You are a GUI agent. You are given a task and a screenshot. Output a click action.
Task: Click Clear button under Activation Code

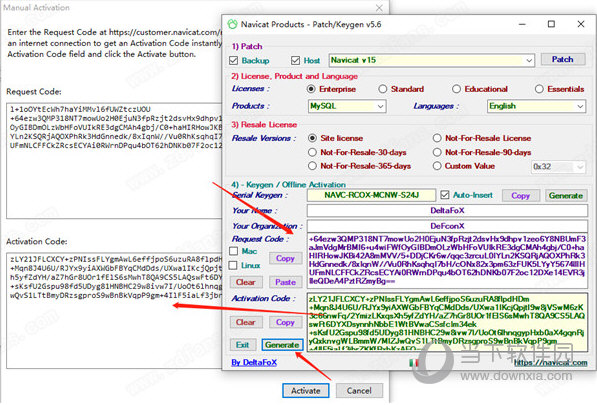pyautogui.click(x=246, y=322)
